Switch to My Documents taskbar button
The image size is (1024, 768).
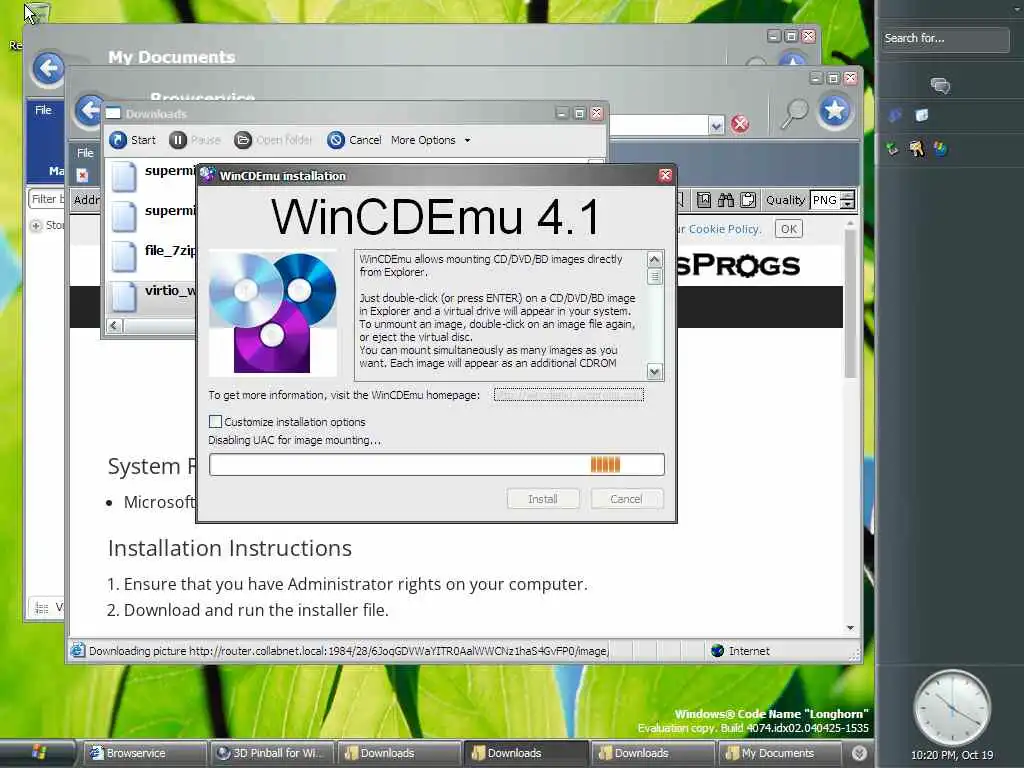[778, 753]
